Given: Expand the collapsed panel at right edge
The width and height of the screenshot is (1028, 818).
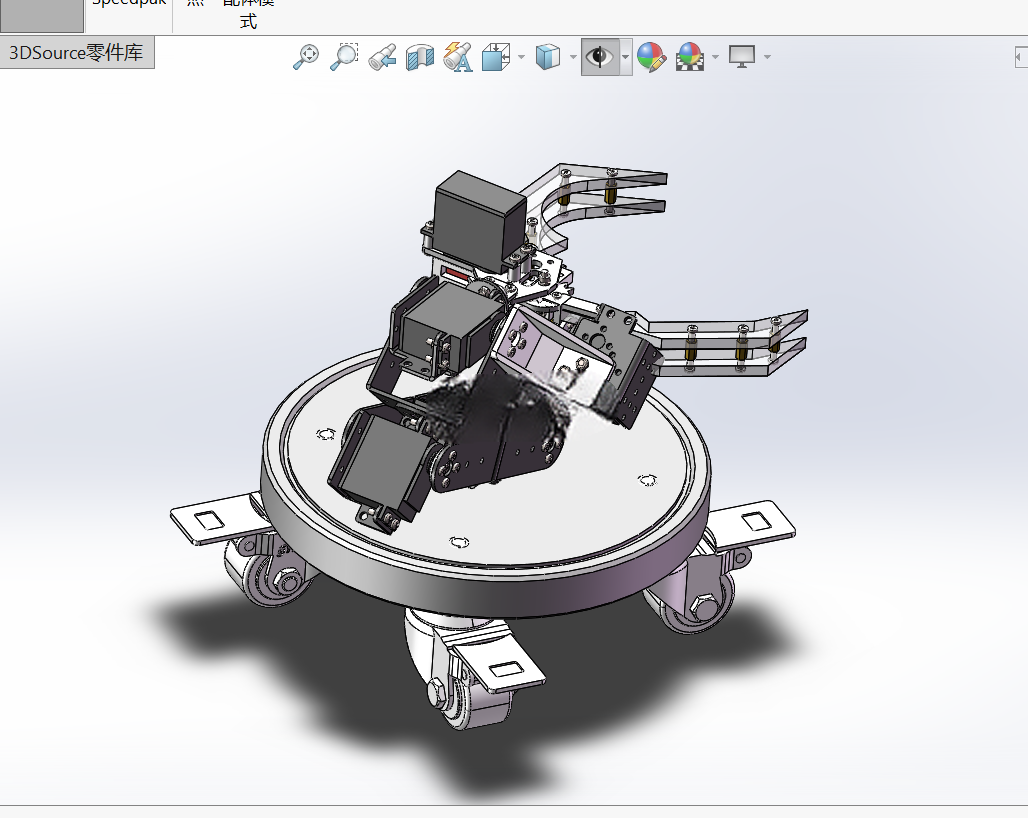Looking at the screenshot, I should tap(1020, 57).
